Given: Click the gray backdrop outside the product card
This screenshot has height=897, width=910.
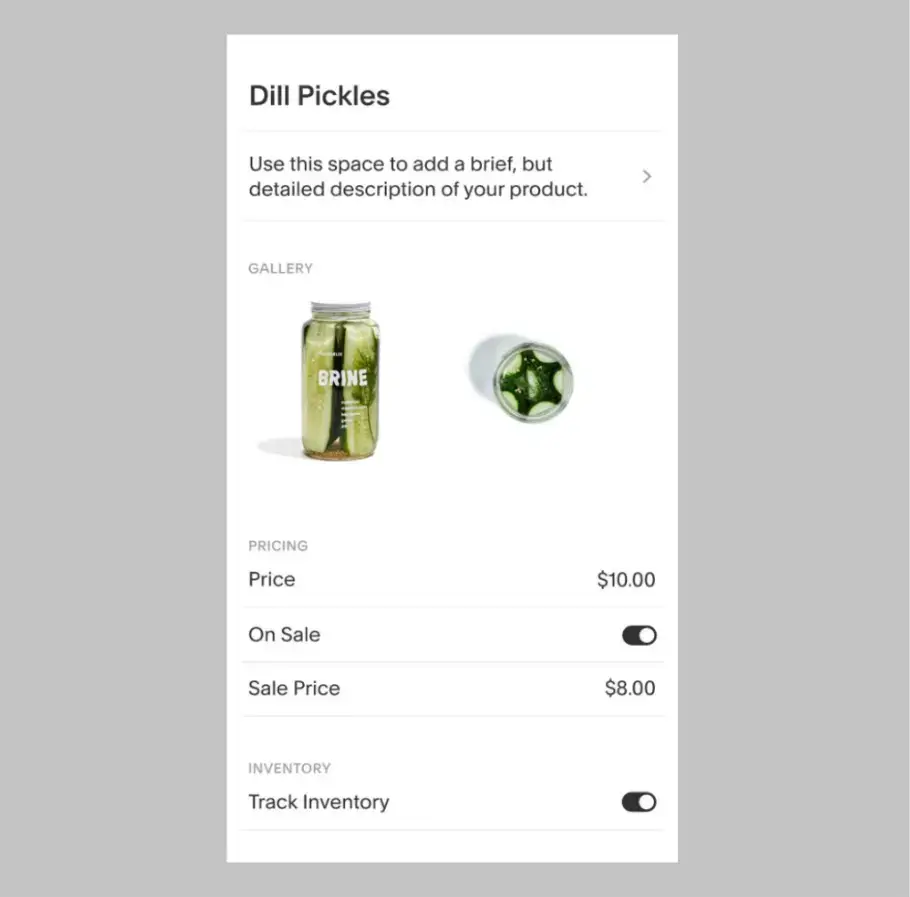Looking at the screenshot, I should click(x=113, y=448).
